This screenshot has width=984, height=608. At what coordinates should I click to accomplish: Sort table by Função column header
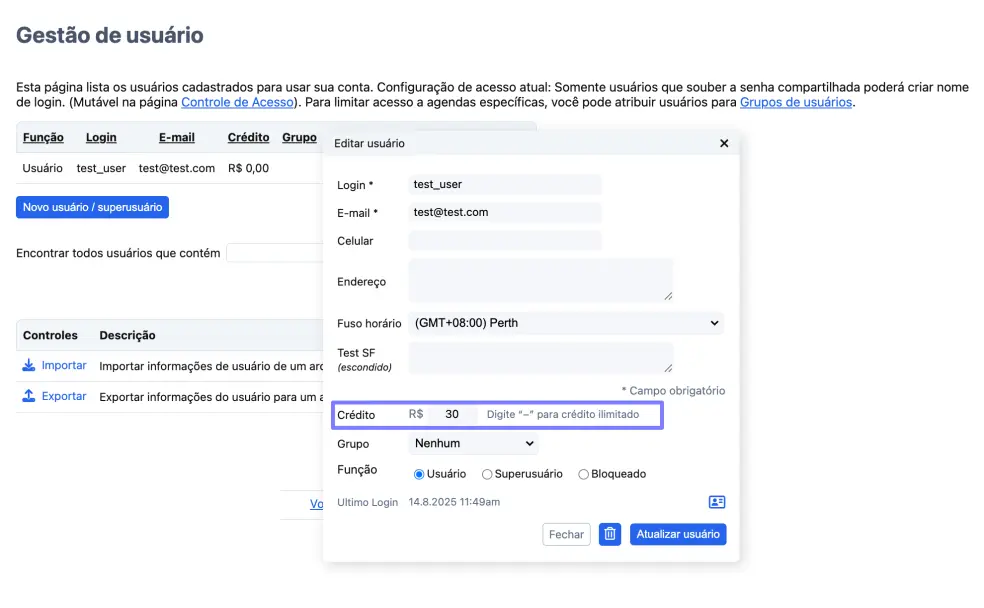click(x=43, y=137)
